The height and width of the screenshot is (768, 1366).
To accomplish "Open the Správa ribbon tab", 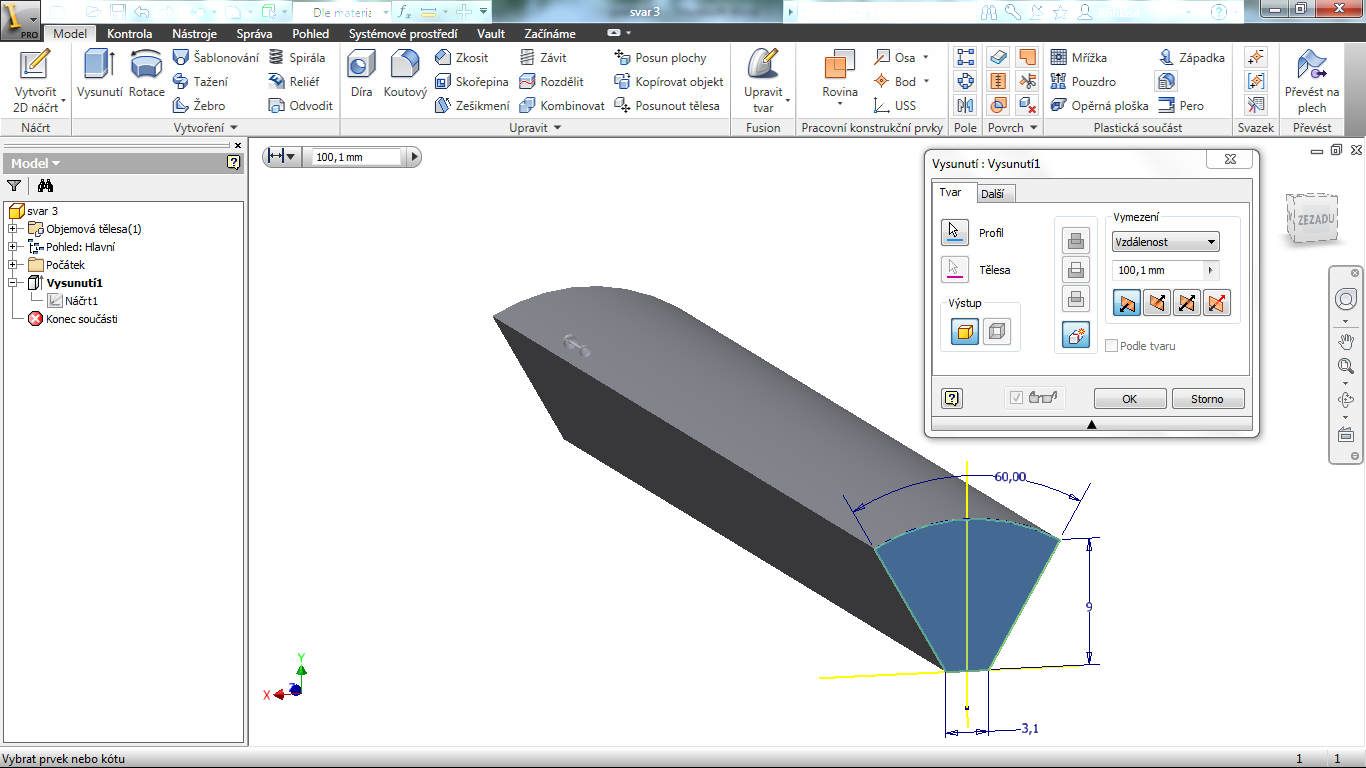I will 254,34.
